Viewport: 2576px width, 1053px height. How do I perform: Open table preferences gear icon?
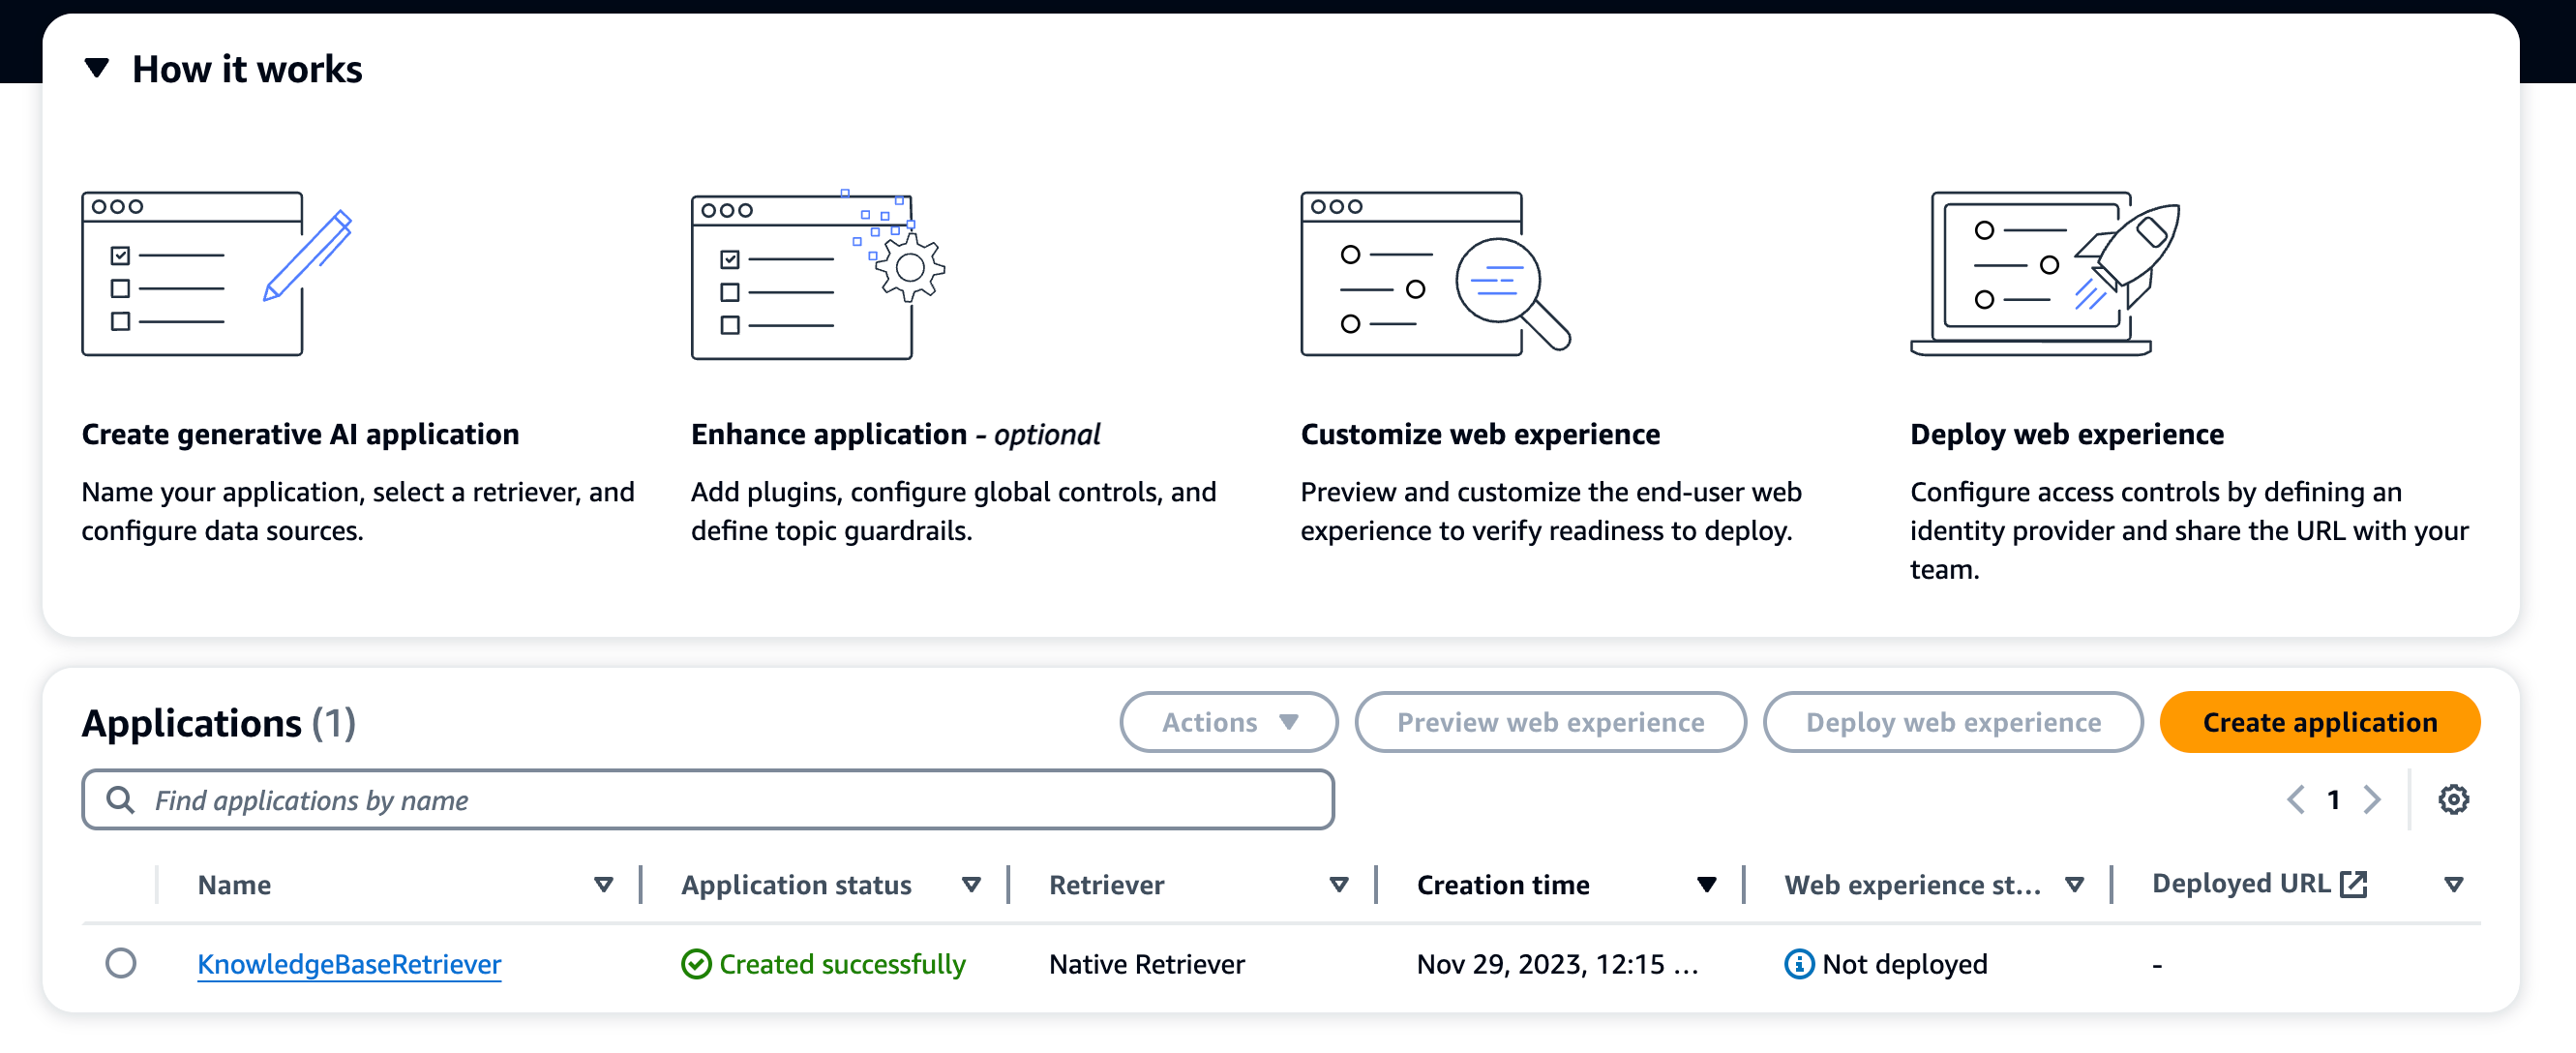[x=2453, y=799]
